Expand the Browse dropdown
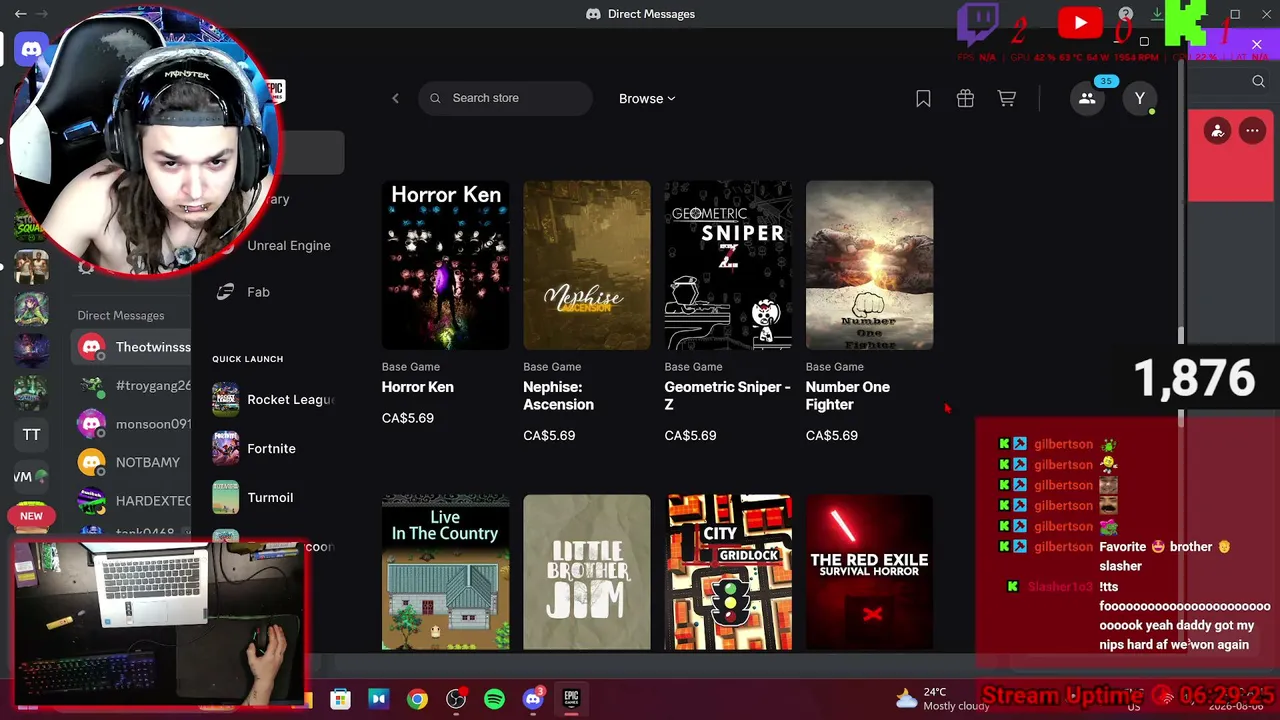The height and width of the screenshot is (720, 1280). pyautogui.click(x=647, y=98)
